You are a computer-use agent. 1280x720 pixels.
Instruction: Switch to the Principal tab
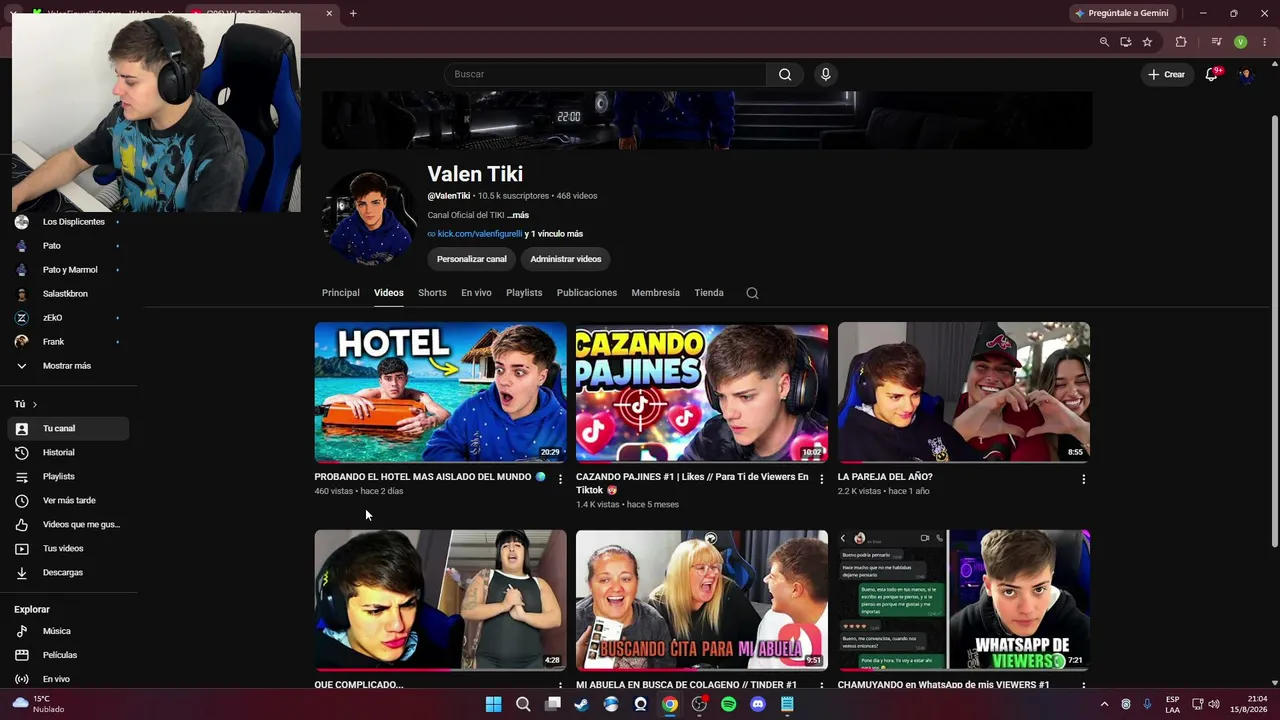(340, 293)
